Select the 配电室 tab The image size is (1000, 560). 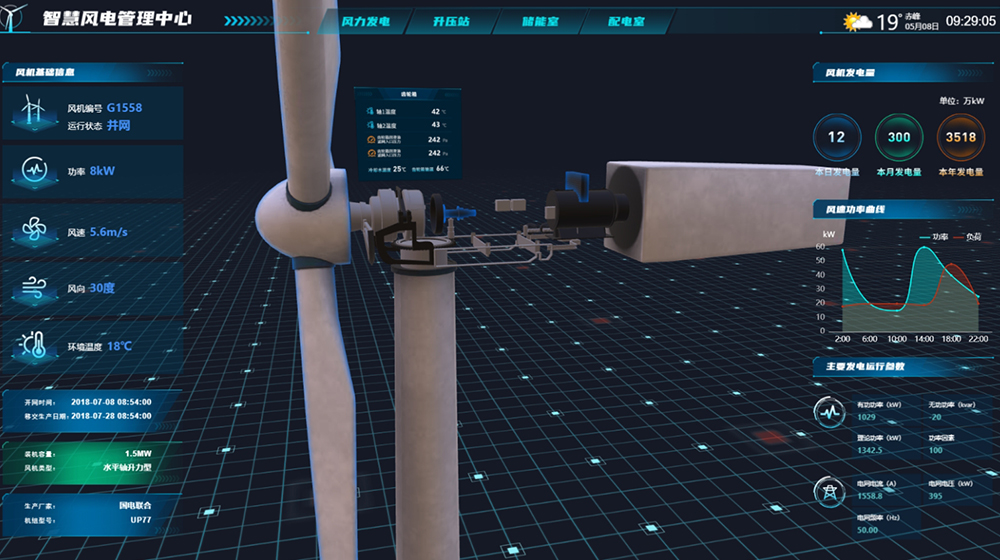point(626,21)
